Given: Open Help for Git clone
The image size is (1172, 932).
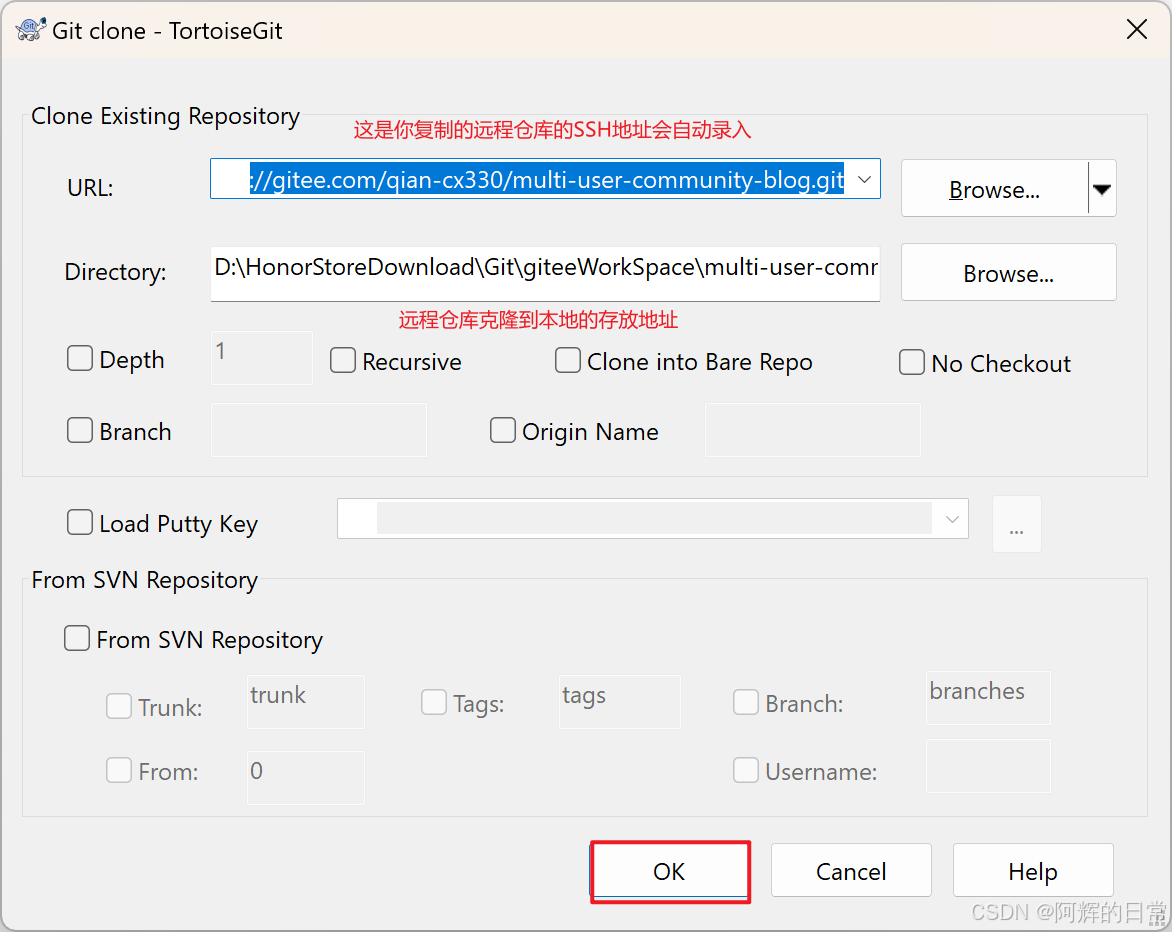Looking at the screenshot, I should [x=1033, y=871].
